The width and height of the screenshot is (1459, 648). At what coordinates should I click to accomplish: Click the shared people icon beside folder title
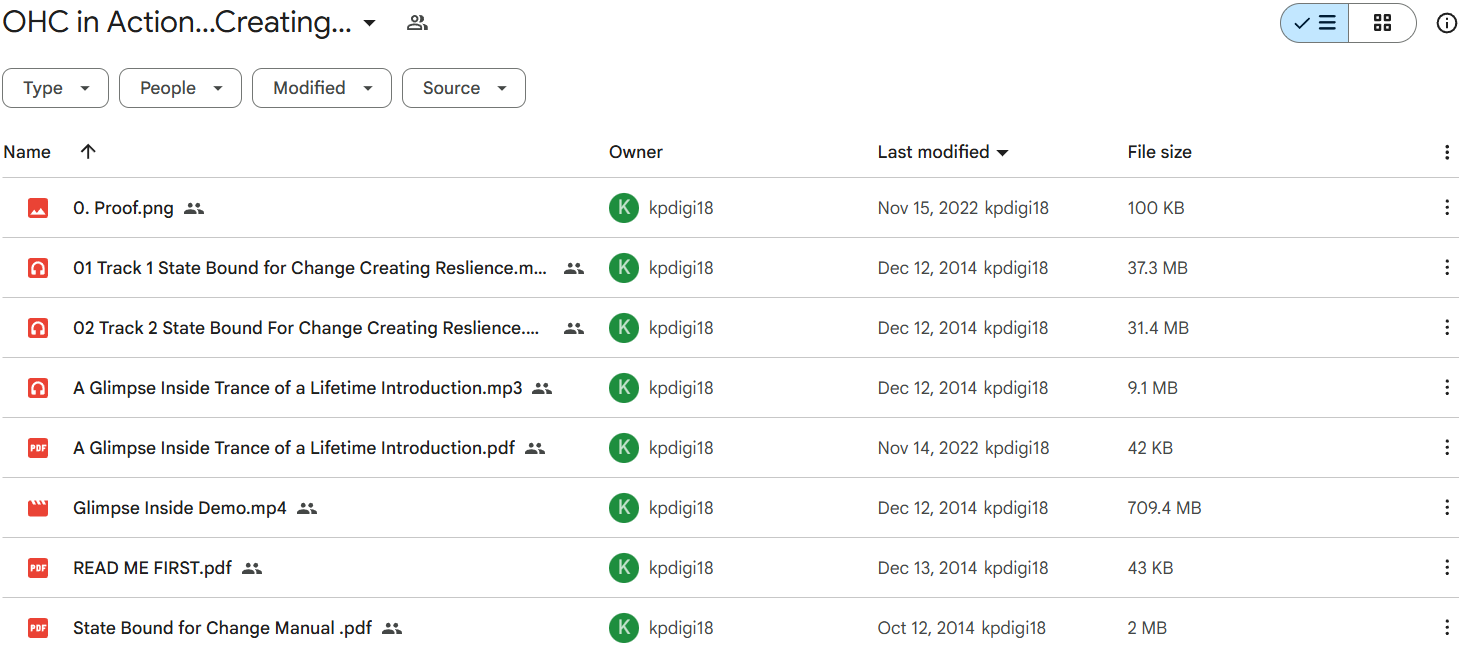(417, 23)
